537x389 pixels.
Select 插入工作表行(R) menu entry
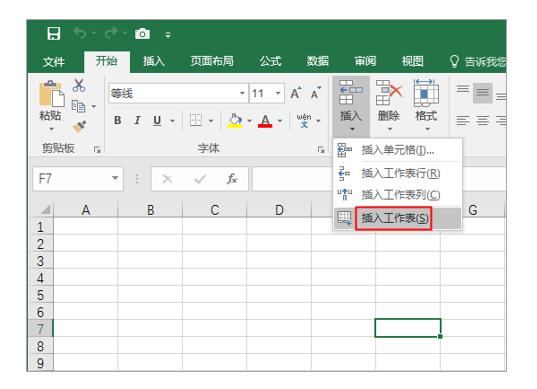coord(397,173)
